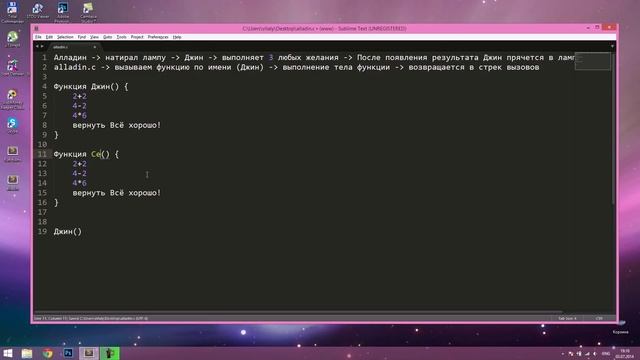Close the alladin.c tab

pyautogui.click(x=95, y=47)
